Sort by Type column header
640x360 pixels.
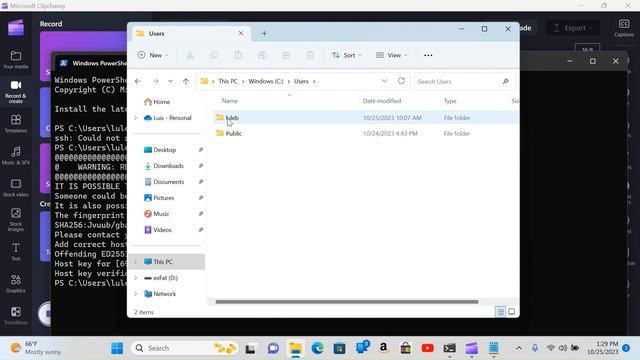point(450,101)
